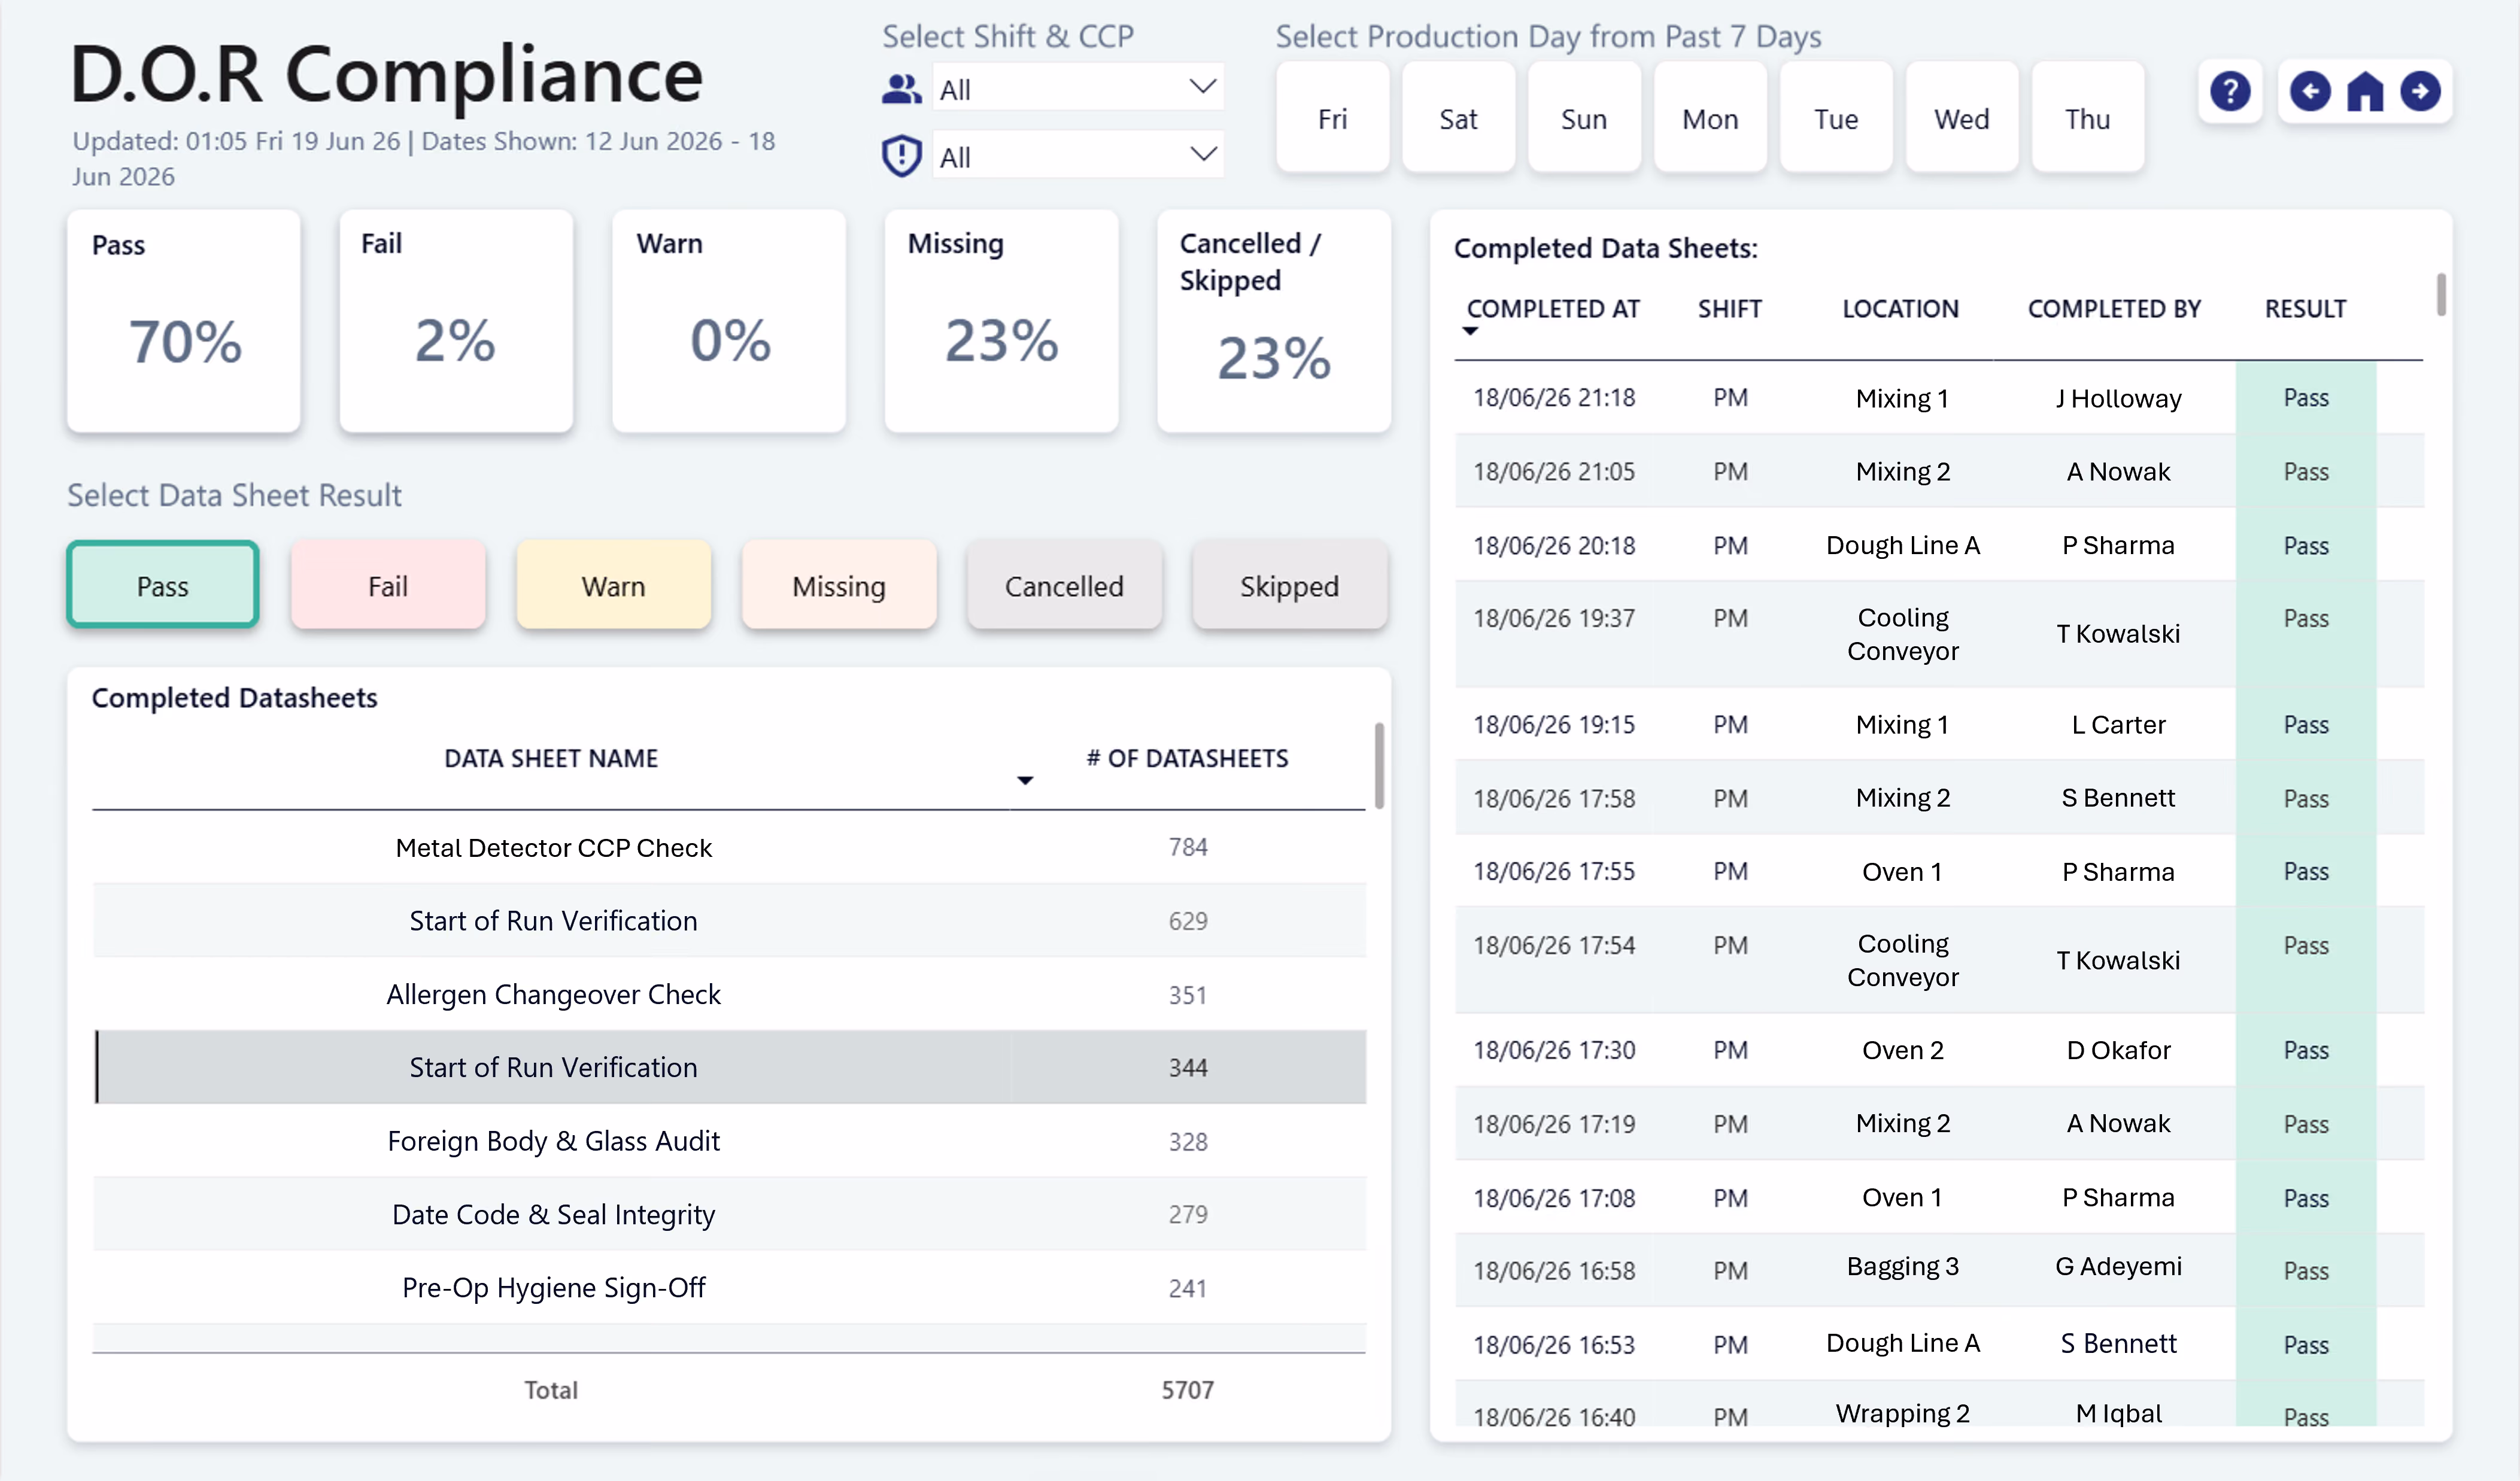The image size is (2520, 1481).
Task: Open the CCP selection dropdown
Action: tap(1077, 155)
